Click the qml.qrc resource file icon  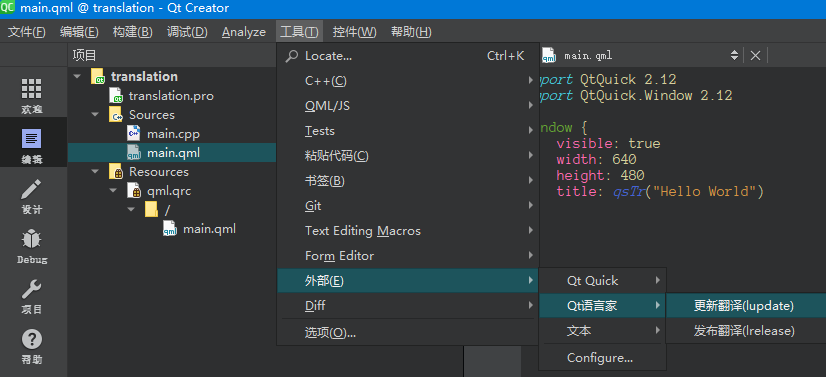tap(134, 191)
